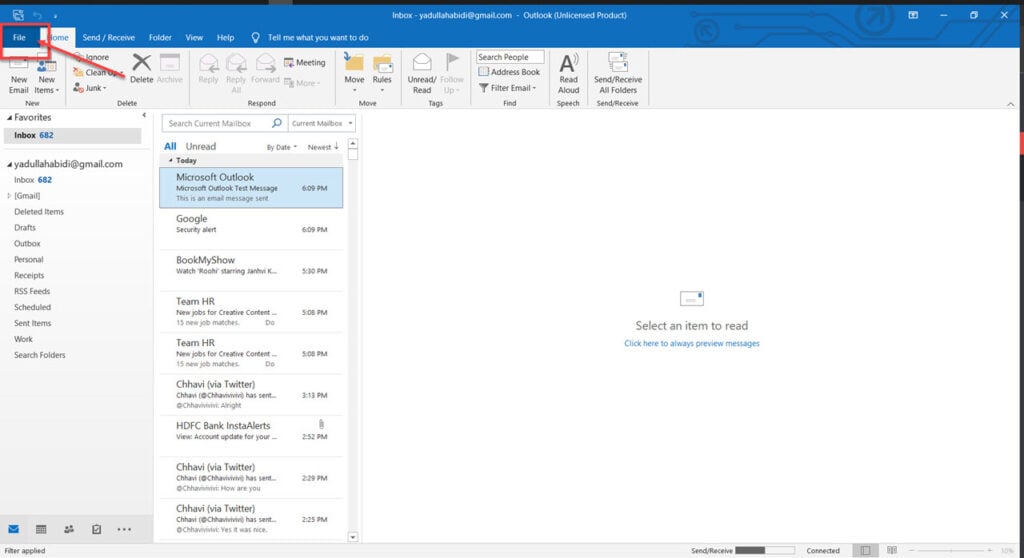Switch to the Send / Receive tab

(x=108, y=37)
